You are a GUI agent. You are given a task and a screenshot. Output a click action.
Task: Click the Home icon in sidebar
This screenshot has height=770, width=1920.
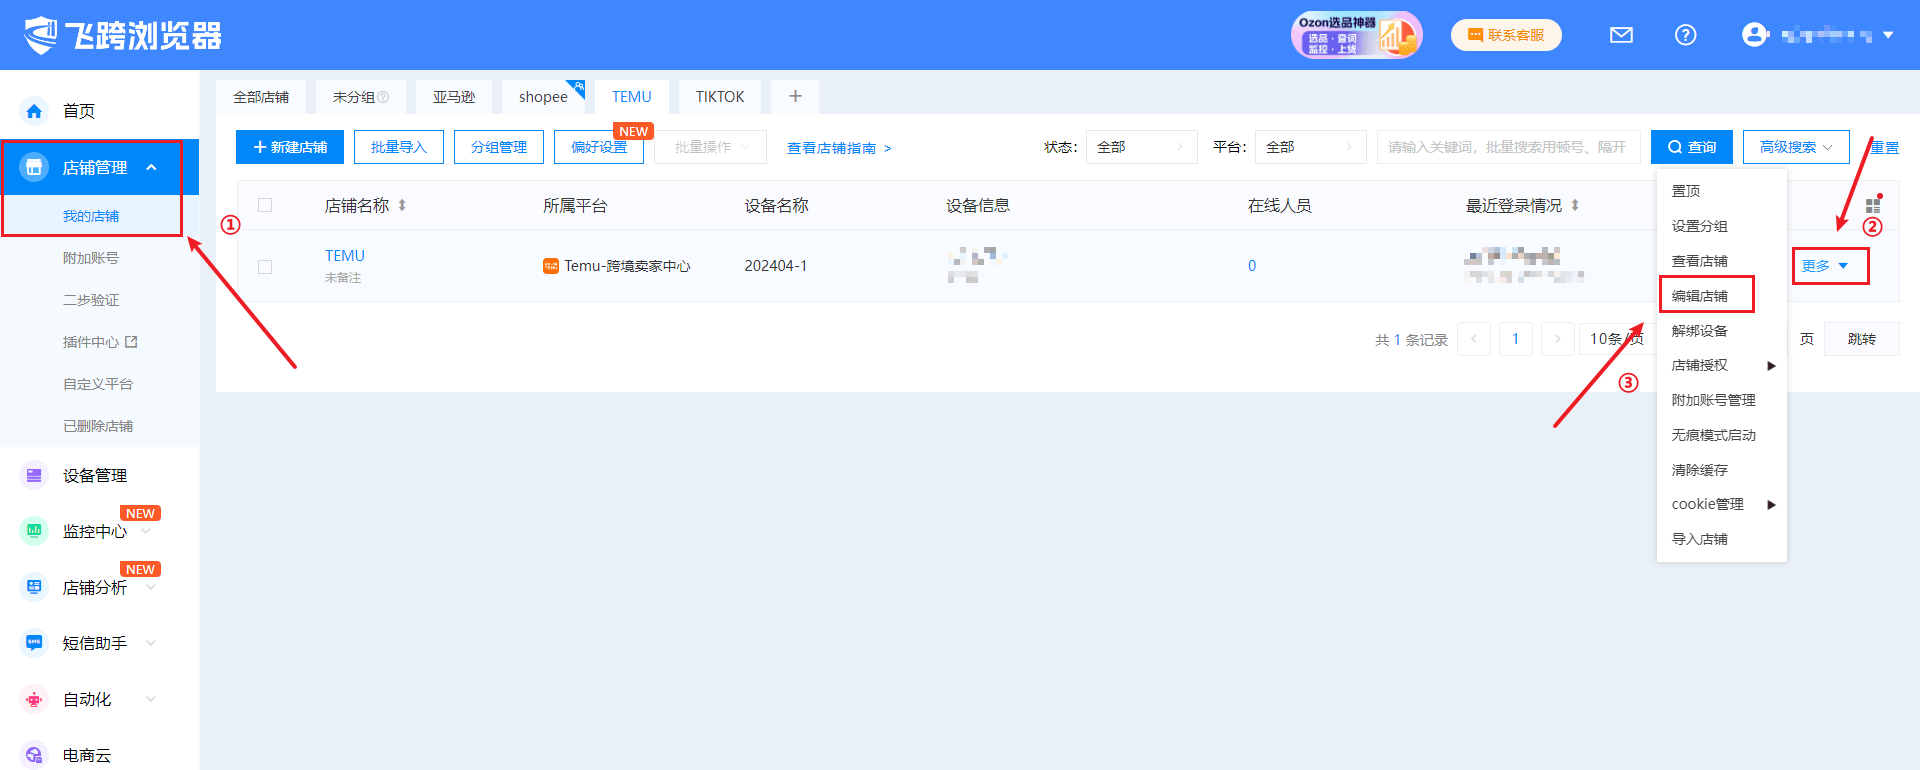[x=35, y=111]
